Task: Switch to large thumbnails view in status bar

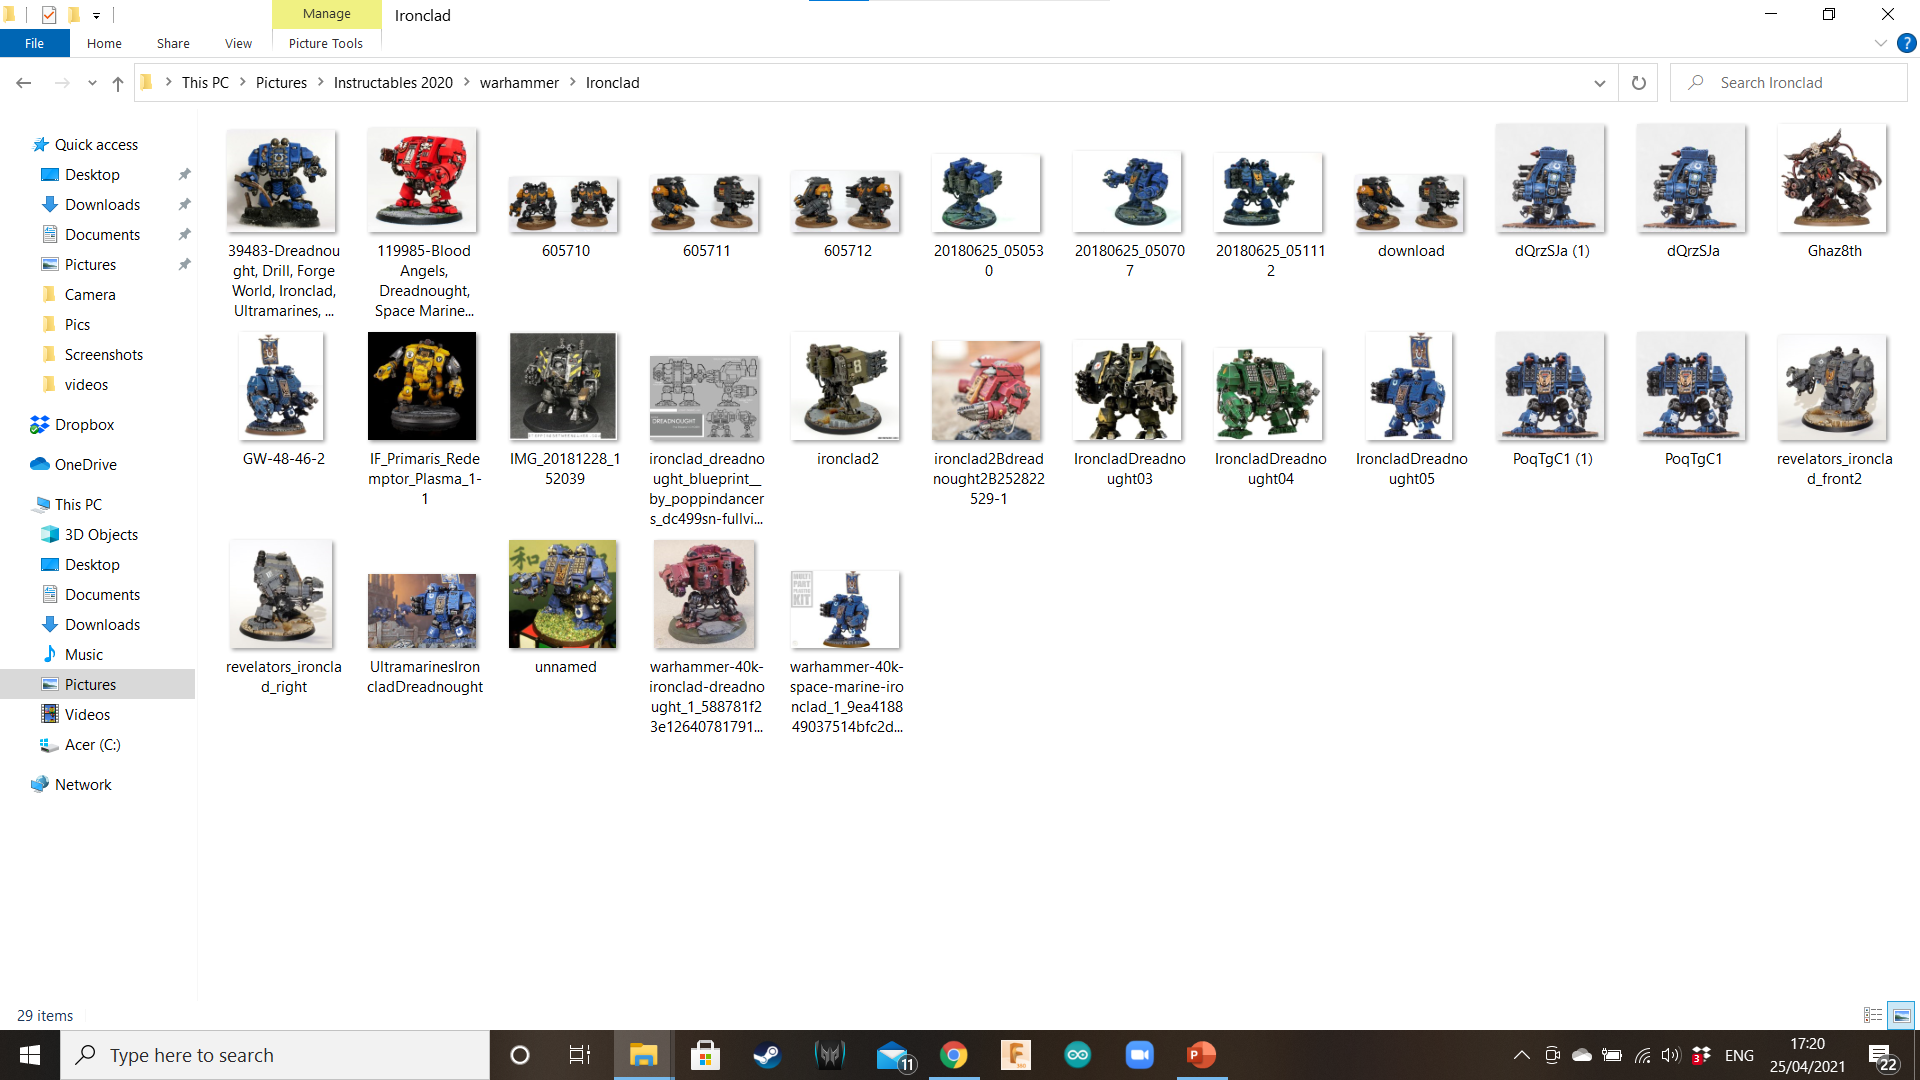Action: tap(1900, 1015)
